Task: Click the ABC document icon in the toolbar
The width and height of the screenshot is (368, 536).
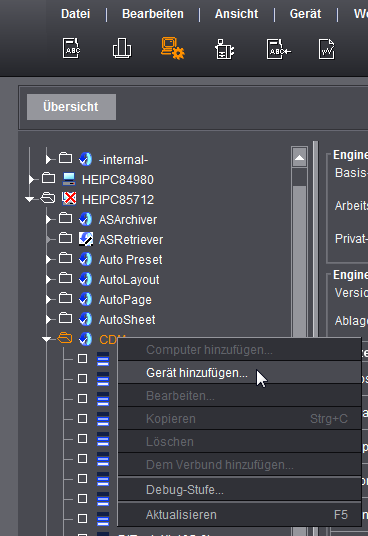Action: pyautogui.click(x=71, y=49)
